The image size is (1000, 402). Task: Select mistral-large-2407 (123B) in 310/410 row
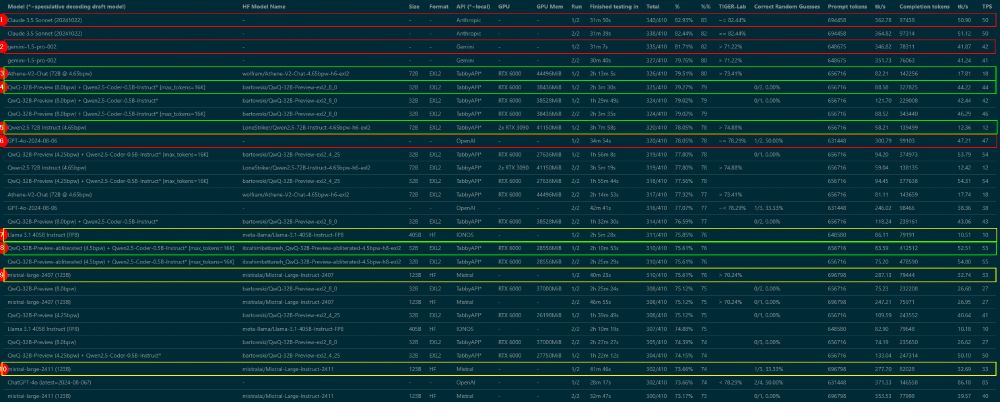(x=38, y=275)
